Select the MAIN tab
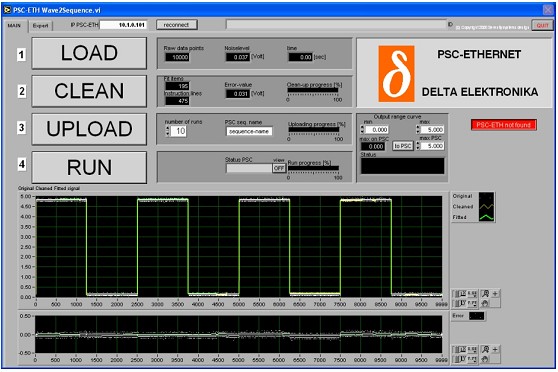Screen dimensions: 558x372 (14, 26)
